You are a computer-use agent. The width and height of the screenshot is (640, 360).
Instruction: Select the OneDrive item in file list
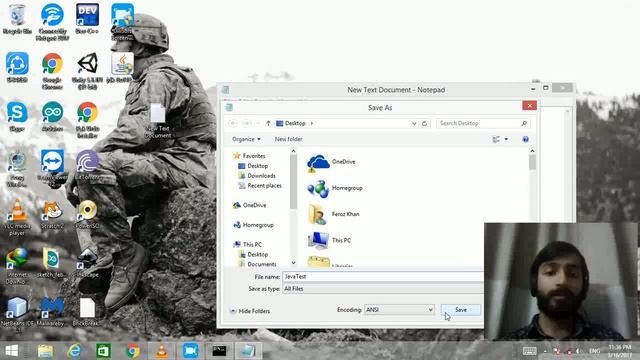point(331,162)
